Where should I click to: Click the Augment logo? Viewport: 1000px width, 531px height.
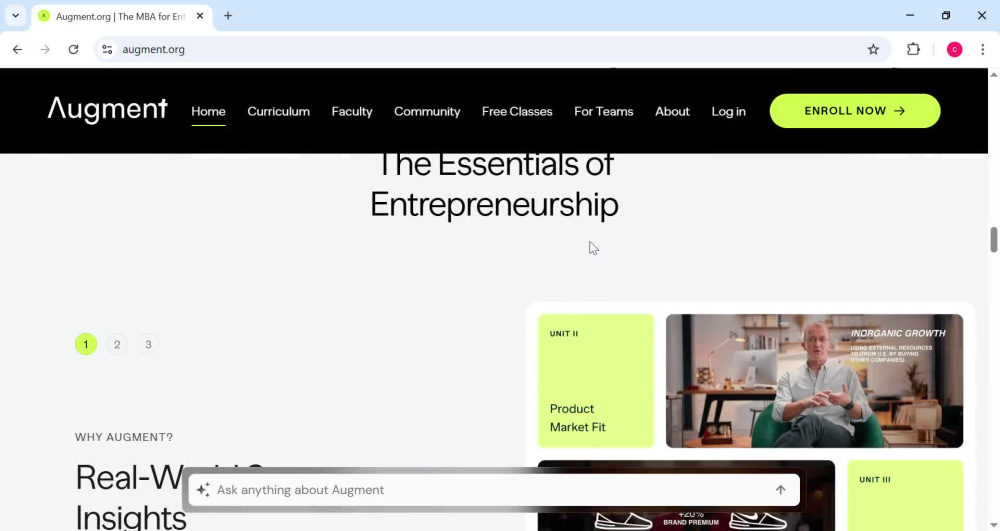[107, 110]
